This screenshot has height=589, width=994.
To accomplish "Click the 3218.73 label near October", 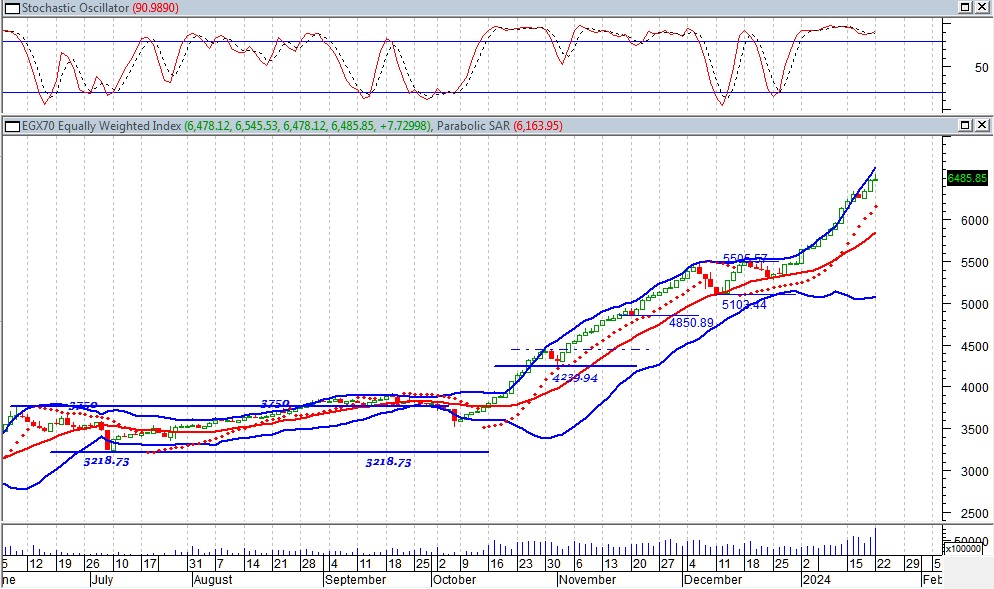I will pos(388,463).
